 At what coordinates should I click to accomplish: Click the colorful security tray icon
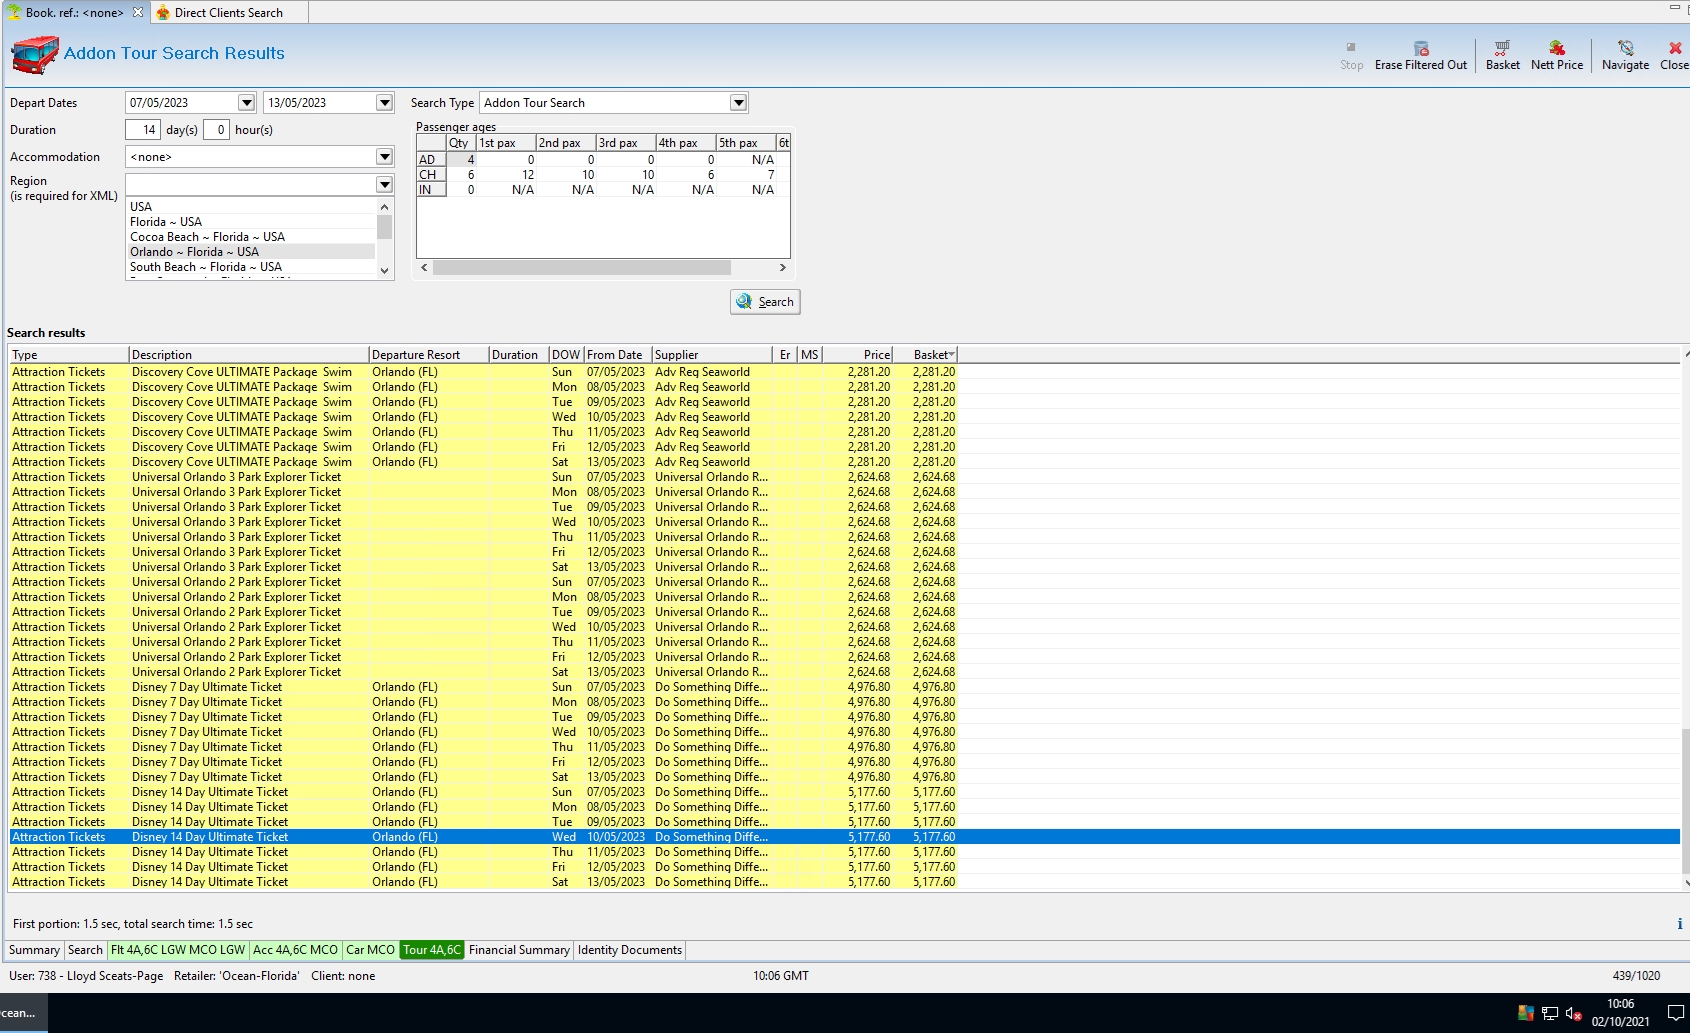1526,1013
